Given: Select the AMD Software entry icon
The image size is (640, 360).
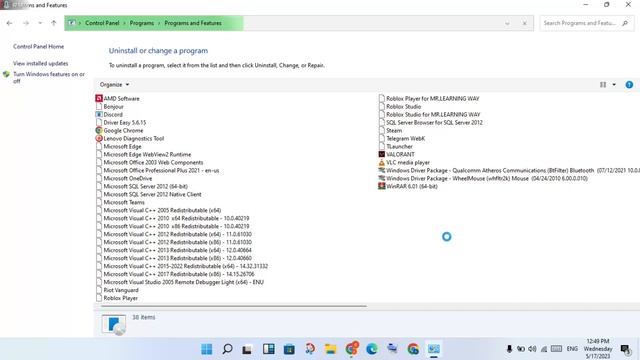Looking at the screenshot, I should [99, 98].
